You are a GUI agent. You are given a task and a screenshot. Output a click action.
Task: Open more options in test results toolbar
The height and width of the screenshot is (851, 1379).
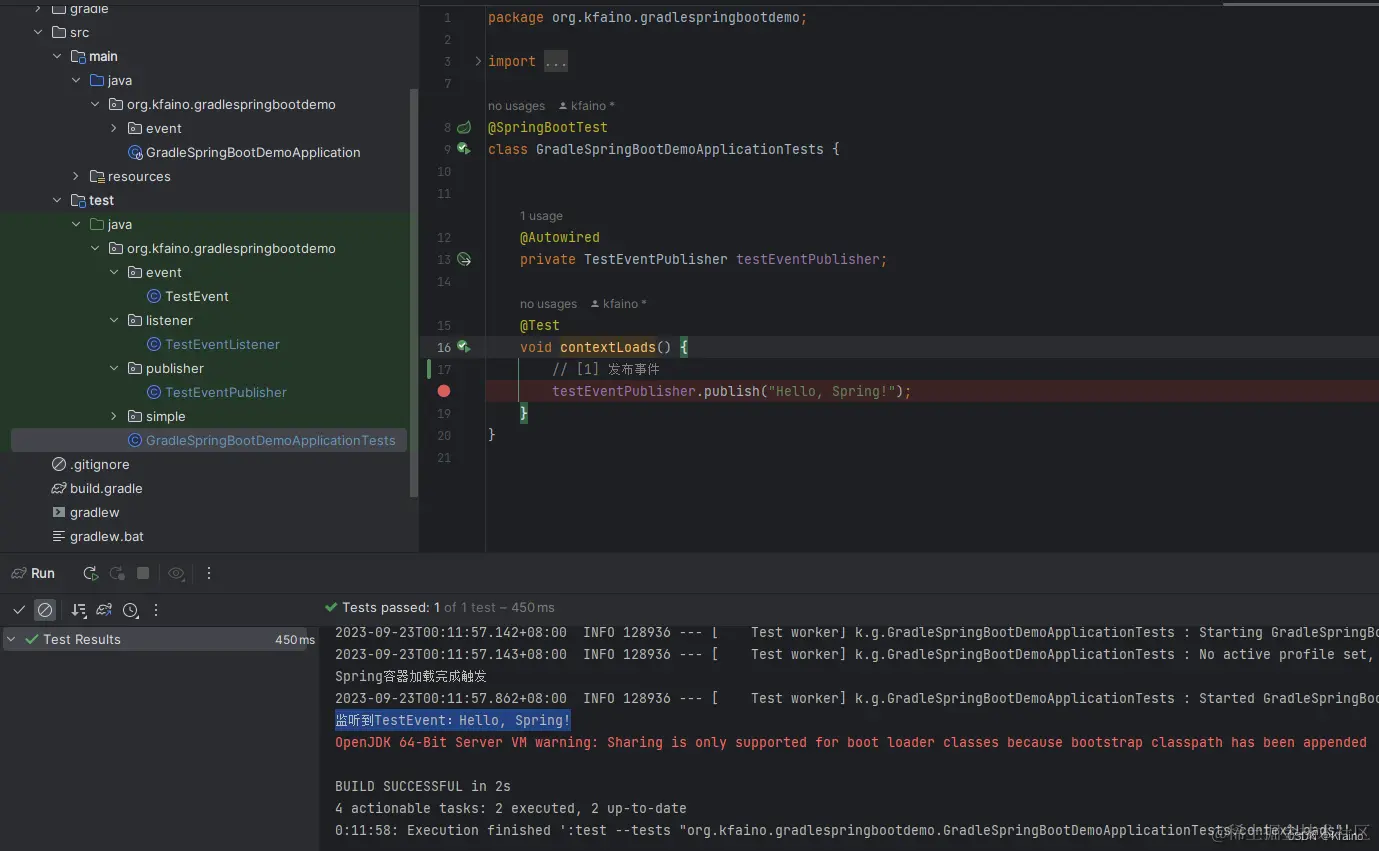(156, 610)
